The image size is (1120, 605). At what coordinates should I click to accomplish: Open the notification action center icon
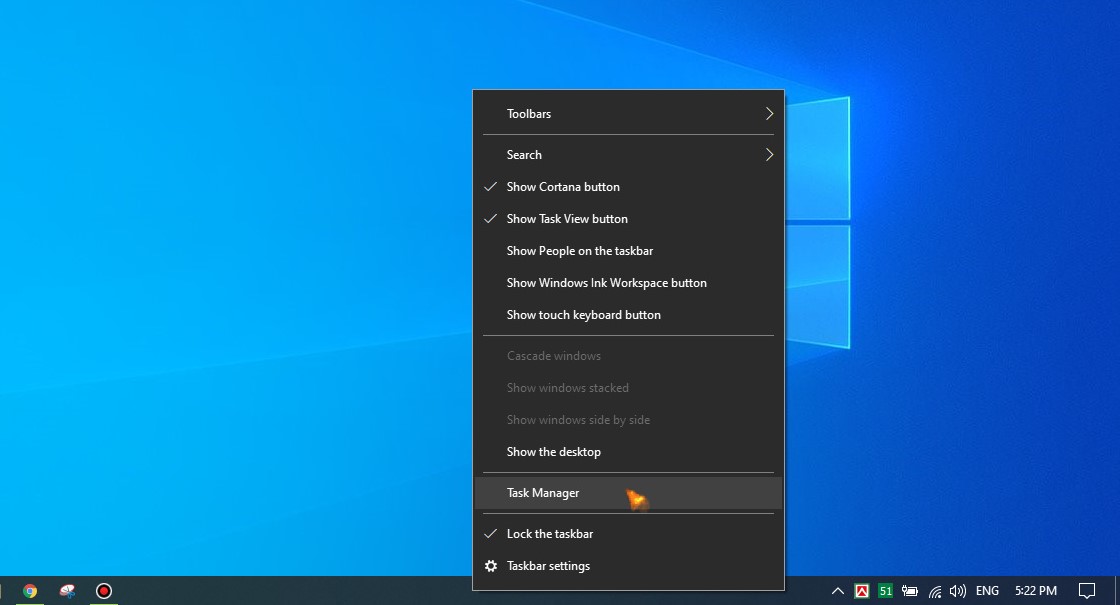[1087, 591]
